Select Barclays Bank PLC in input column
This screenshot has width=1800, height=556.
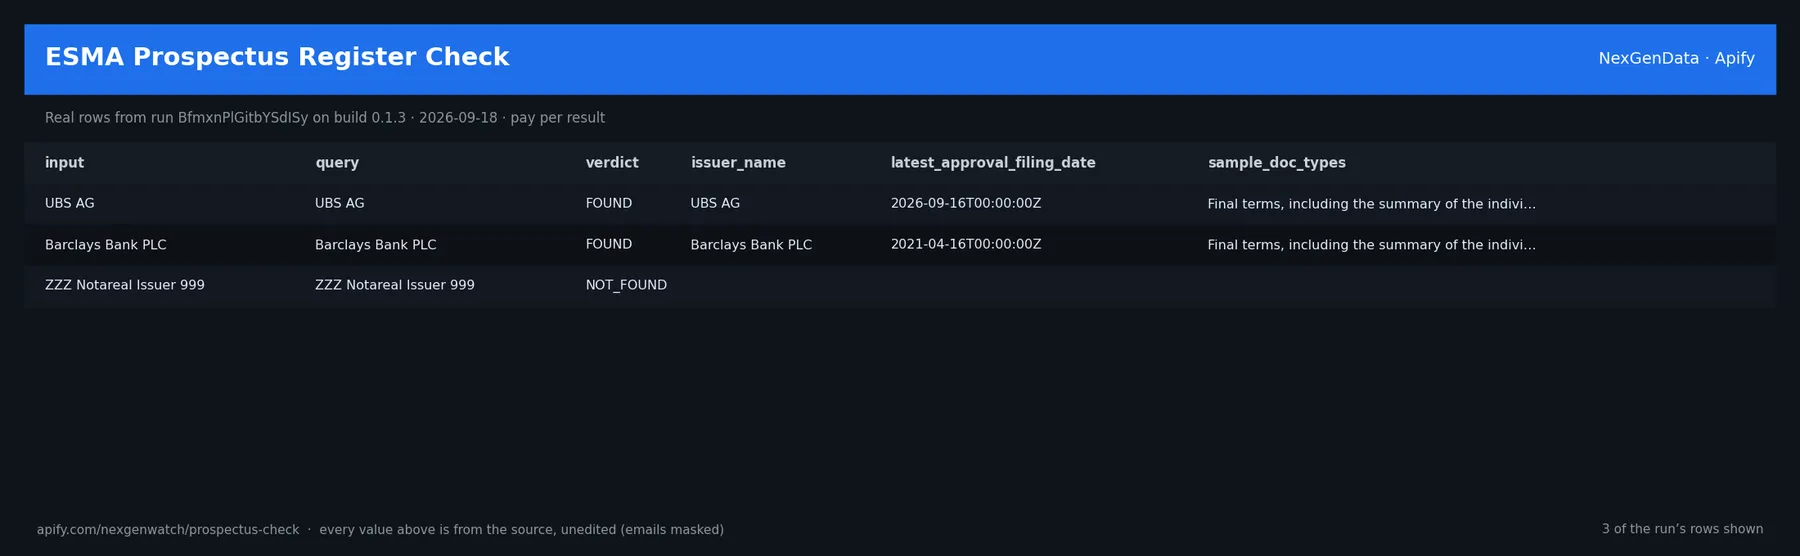coord(106,245)
